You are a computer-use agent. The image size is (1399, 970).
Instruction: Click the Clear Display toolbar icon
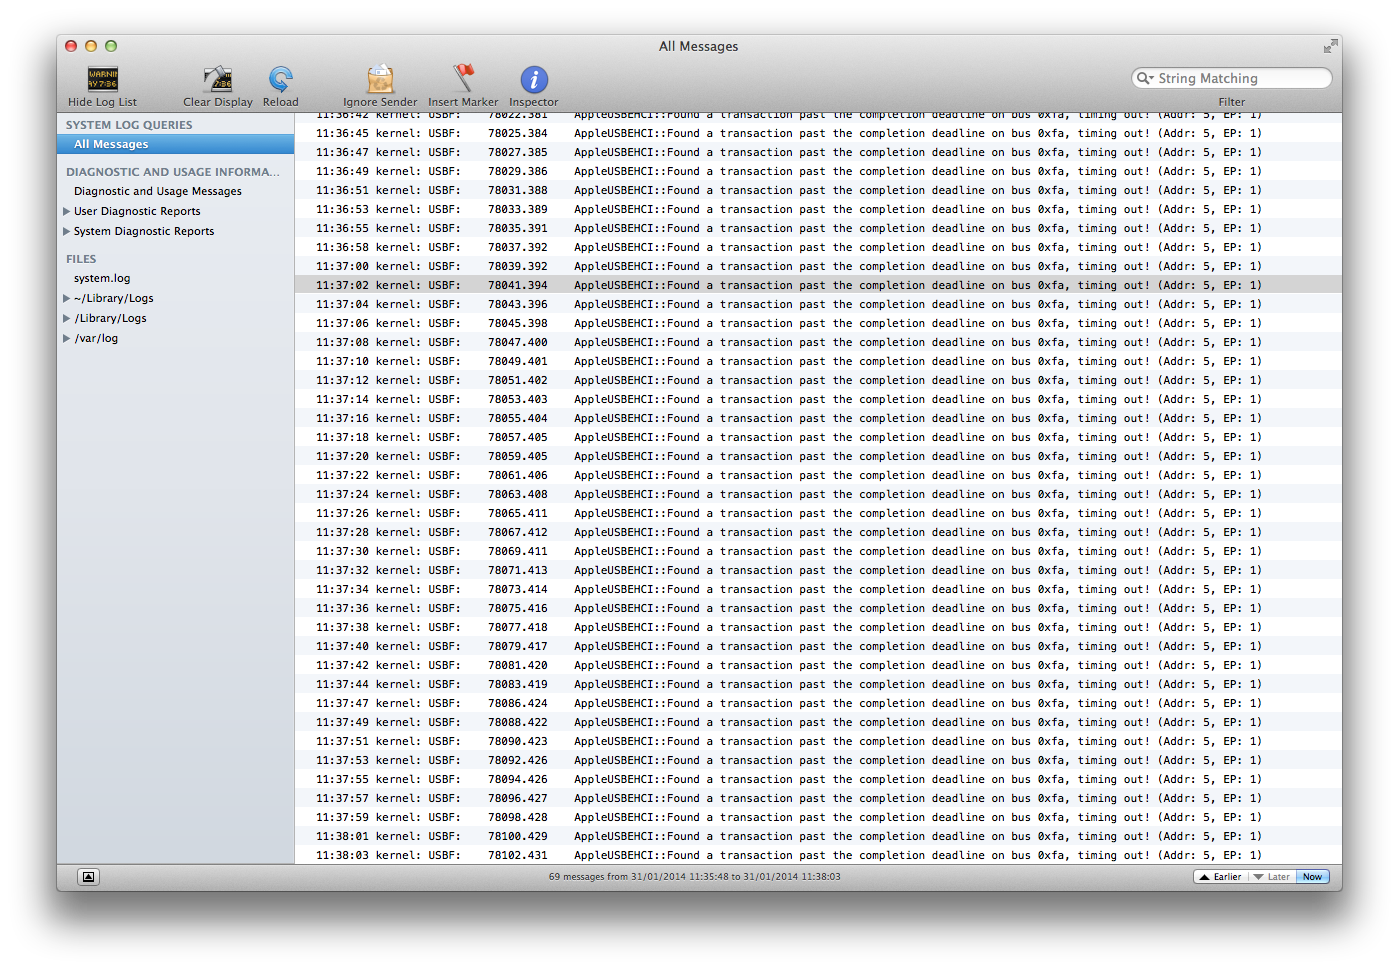point(218,79)
